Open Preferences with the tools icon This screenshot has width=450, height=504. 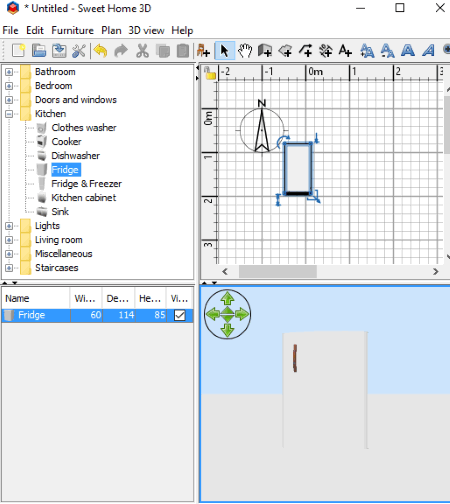pos(79,51)
